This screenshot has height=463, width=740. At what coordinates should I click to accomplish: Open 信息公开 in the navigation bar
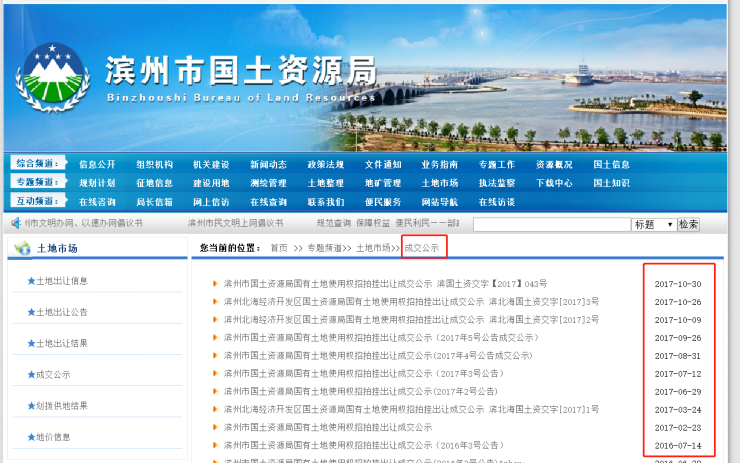tap(97, 164)
